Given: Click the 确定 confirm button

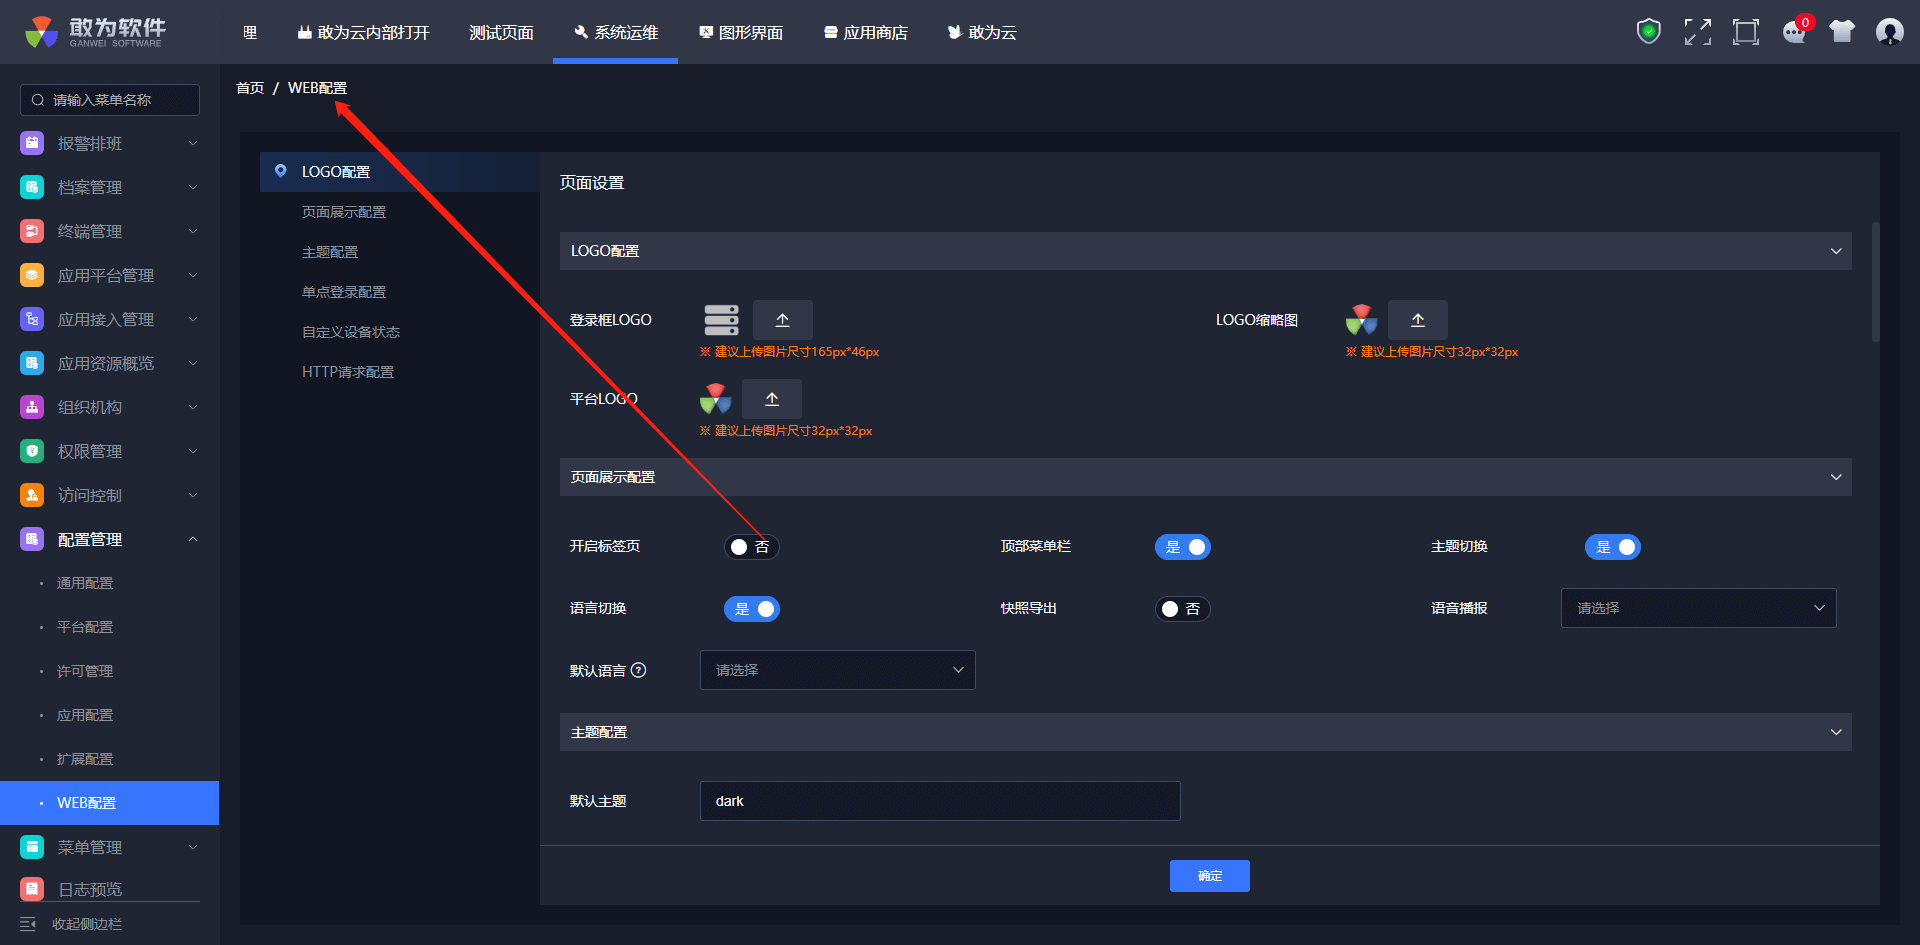Looking at the screenshot, I should coord(1209,876).
